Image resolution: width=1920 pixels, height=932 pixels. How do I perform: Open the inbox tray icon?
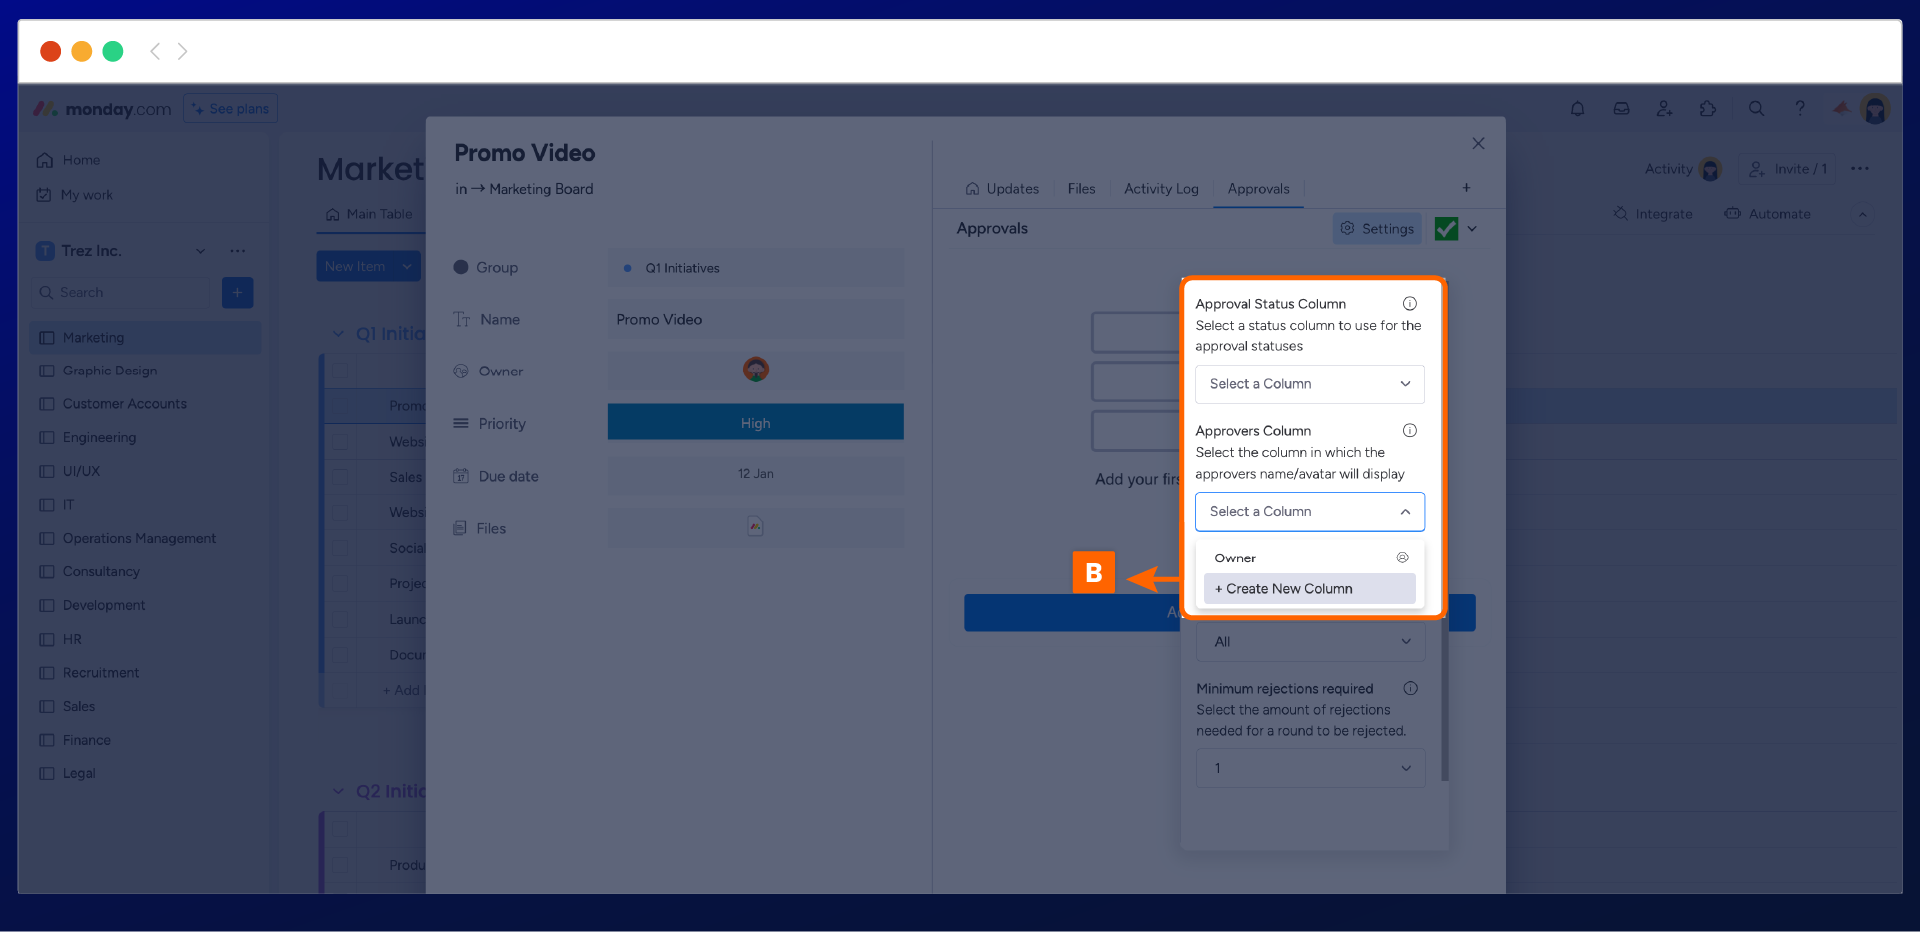pyautogui.click(x=1621, y=109)
